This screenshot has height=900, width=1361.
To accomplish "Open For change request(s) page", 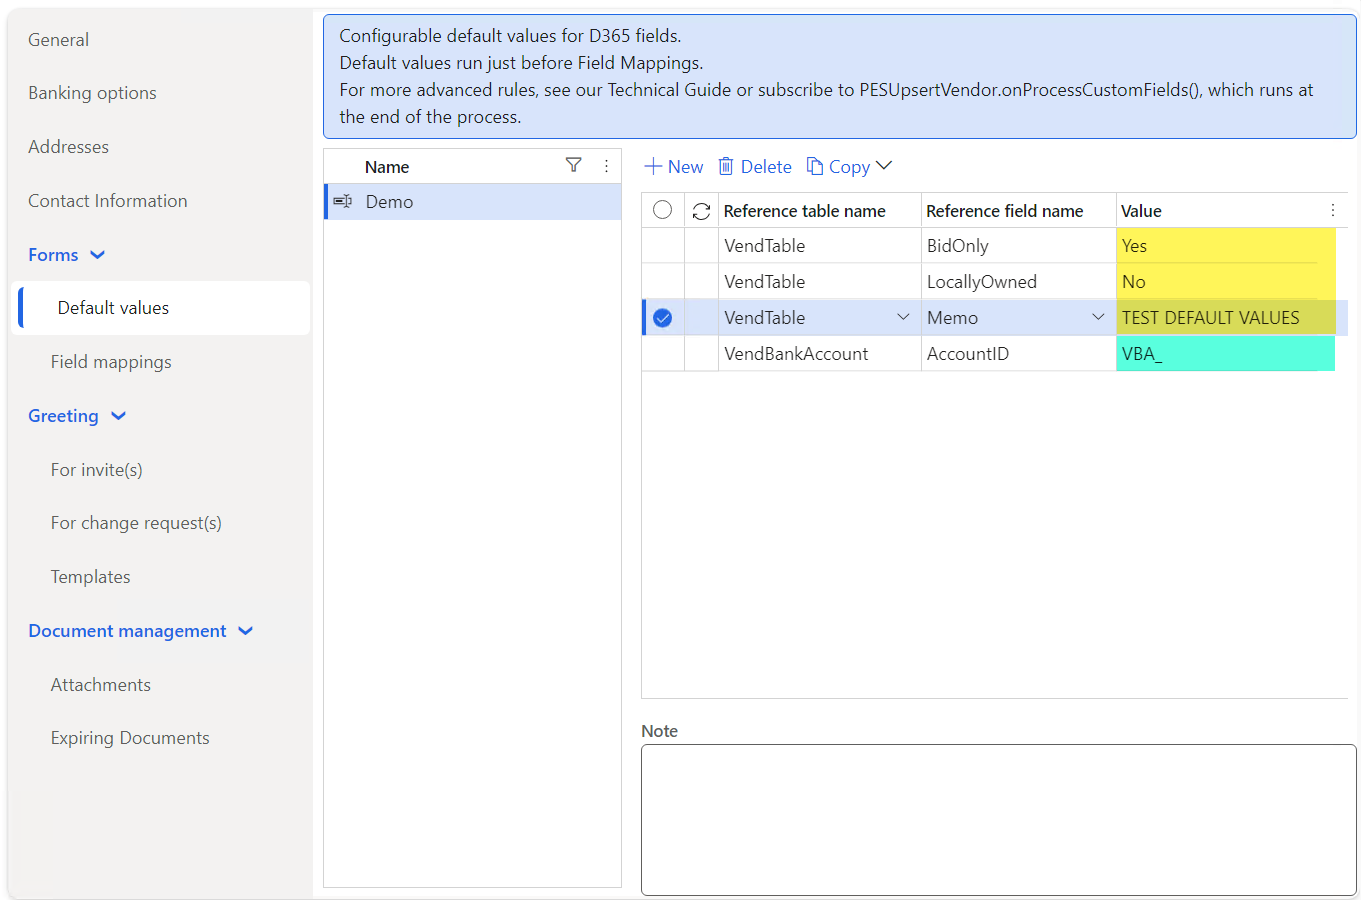I will tap(136, 523).
